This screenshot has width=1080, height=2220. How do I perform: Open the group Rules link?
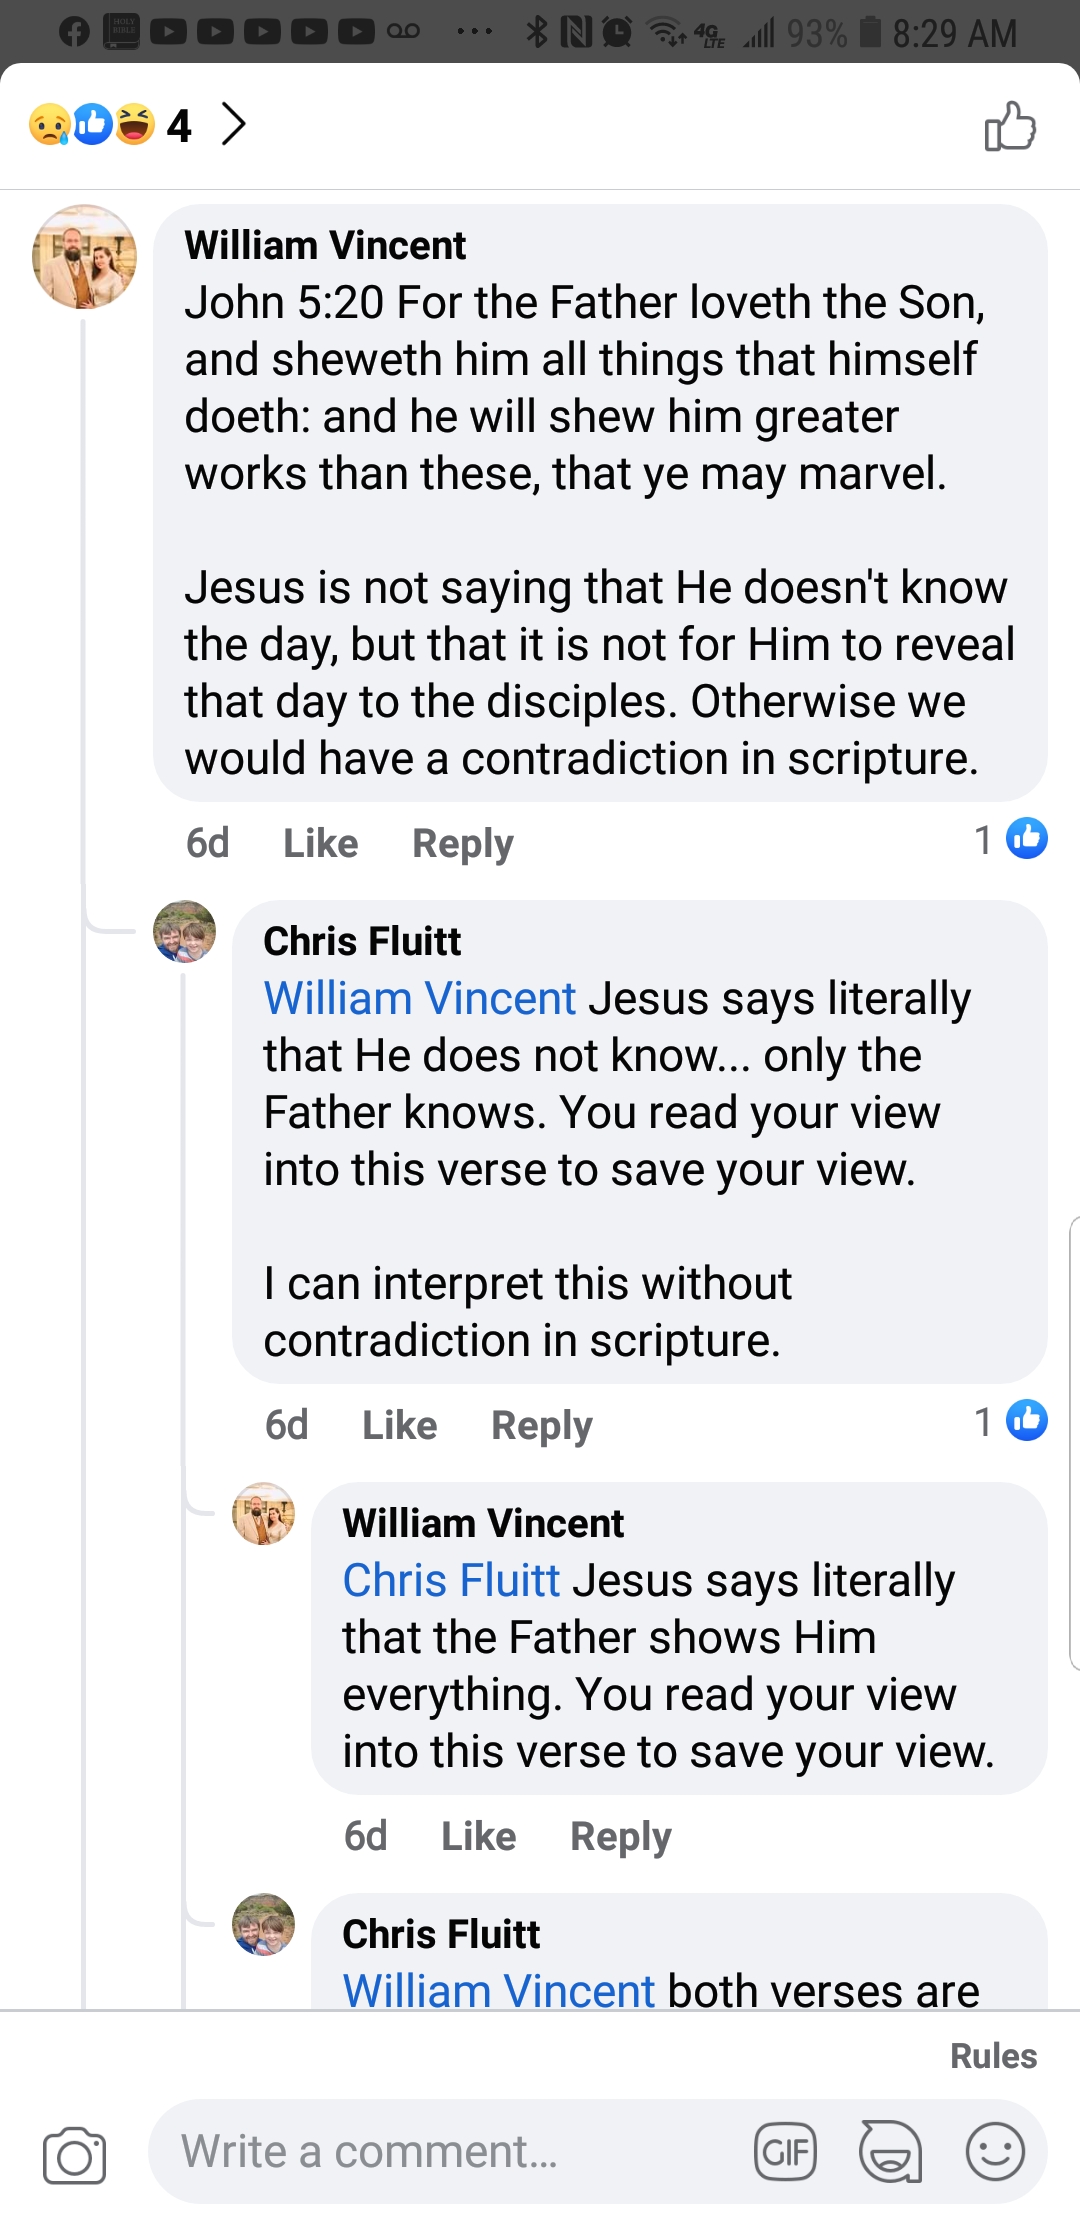[x=993, y=2056]
